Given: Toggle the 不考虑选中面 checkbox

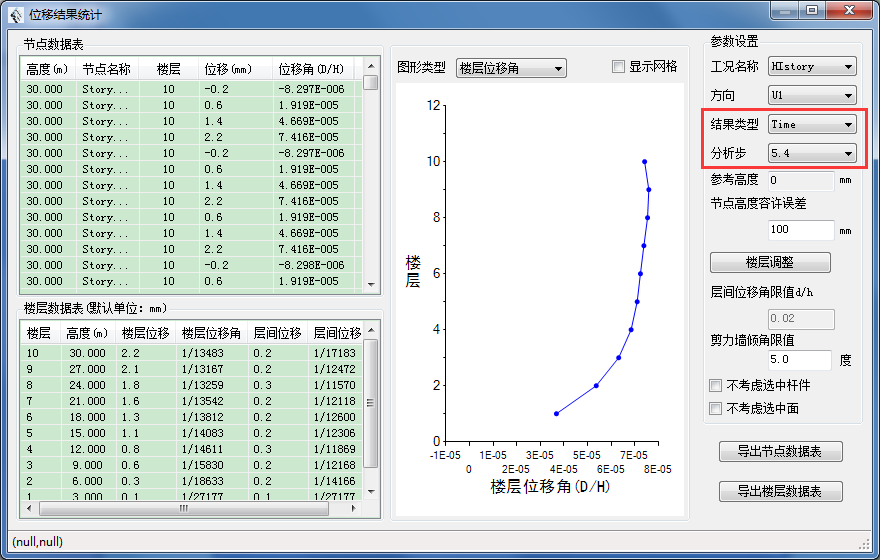Looking at the screenshot, I should pyautogui.click(x=715, y=408).
